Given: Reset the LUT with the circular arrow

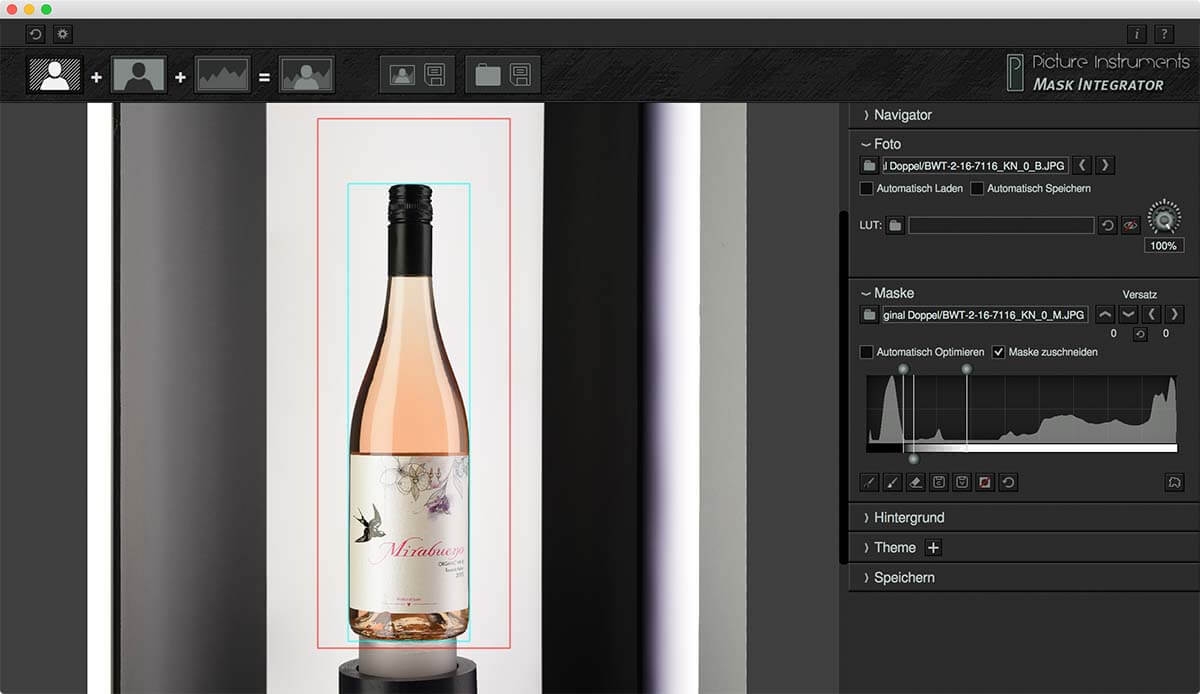Looking at the screenshot, I should (1107, 226).
